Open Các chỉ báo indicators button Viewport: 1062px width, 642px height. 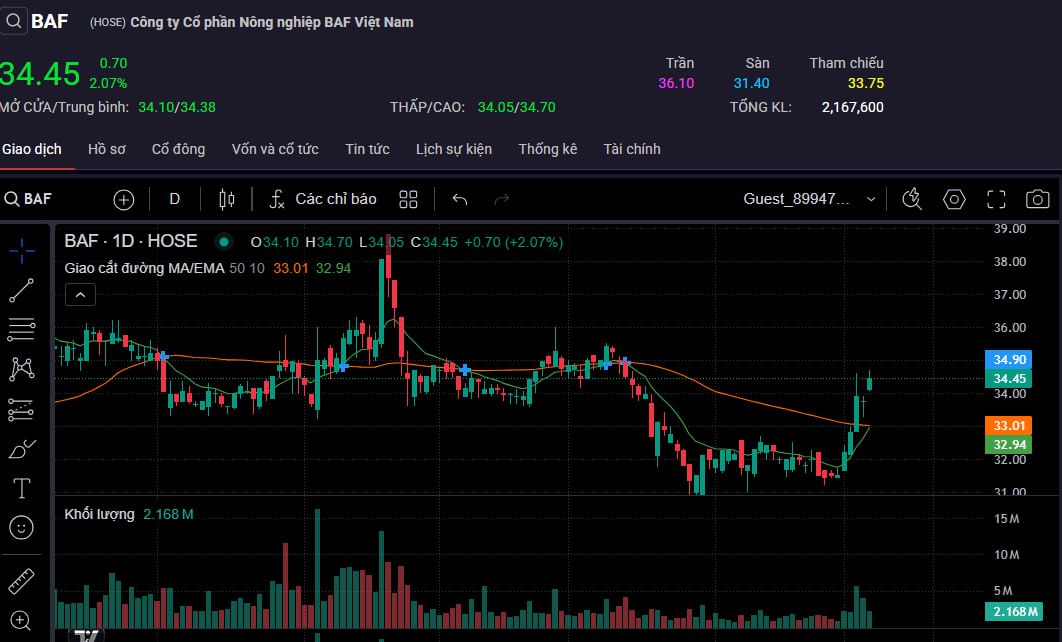pos(323,199)
